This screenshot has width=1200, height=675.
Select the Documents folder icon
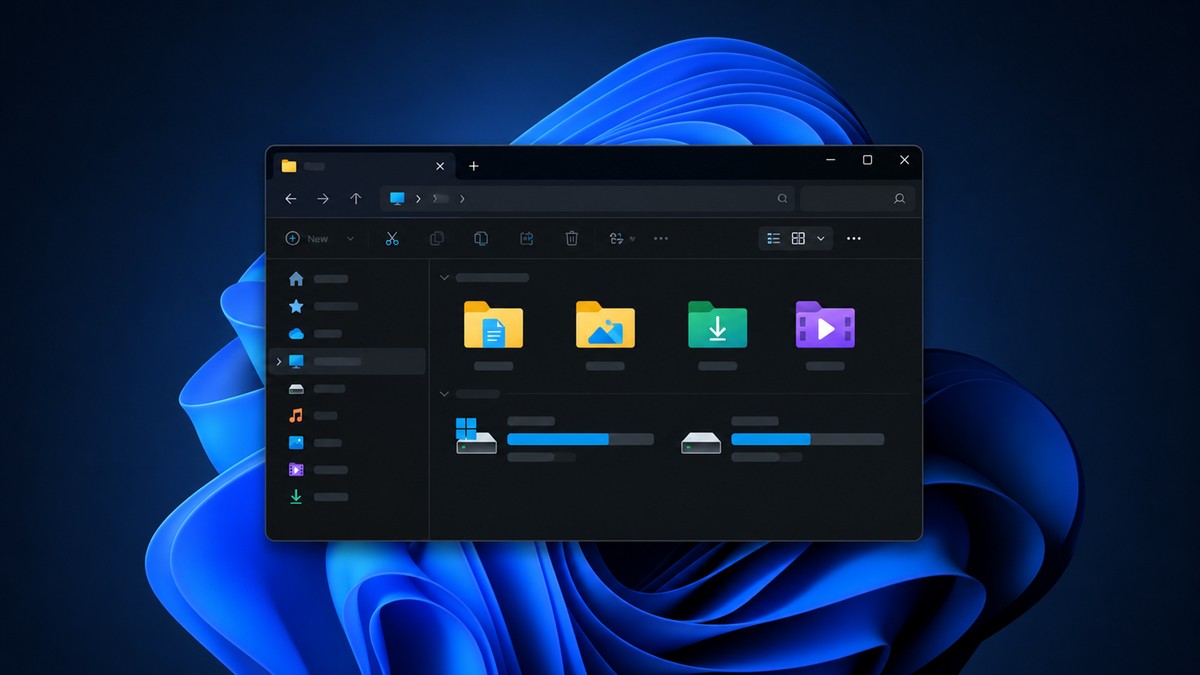[493, 324]
